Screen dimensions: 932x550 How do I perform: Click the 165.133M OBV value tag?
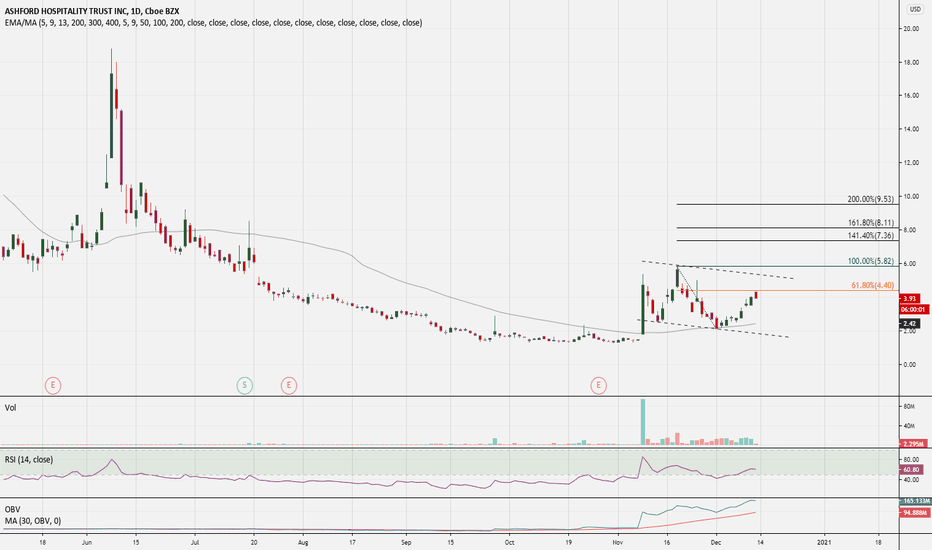915,501
